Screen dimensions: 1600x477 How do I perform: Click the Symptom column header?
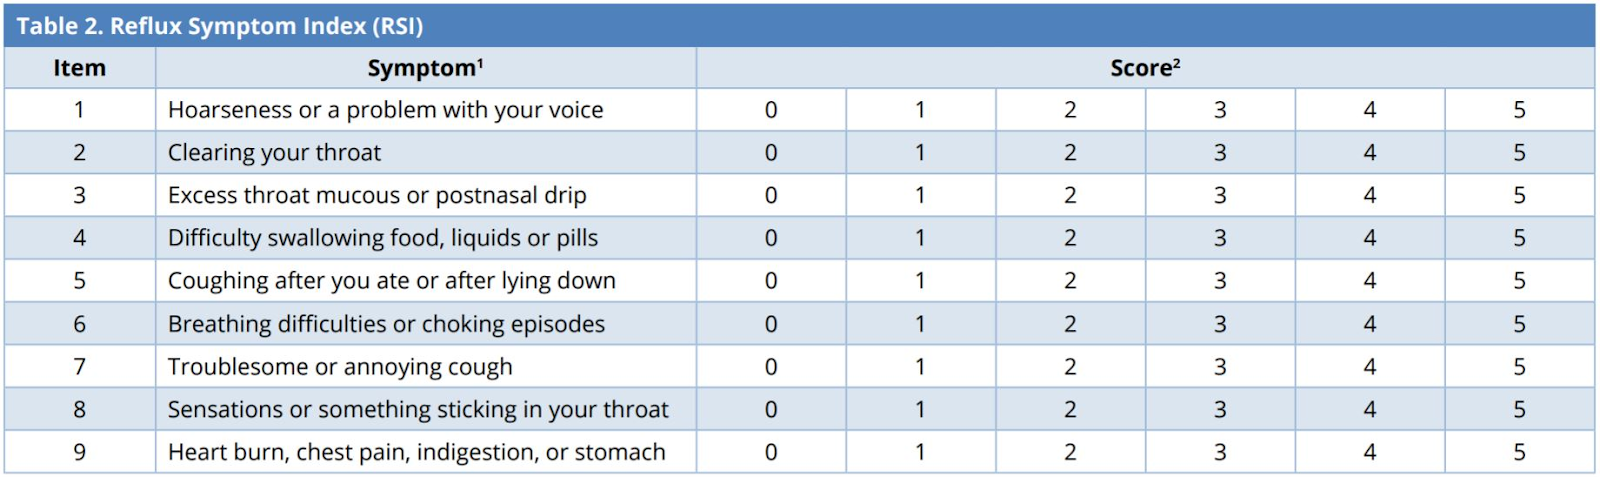click(x=425, y=68)
